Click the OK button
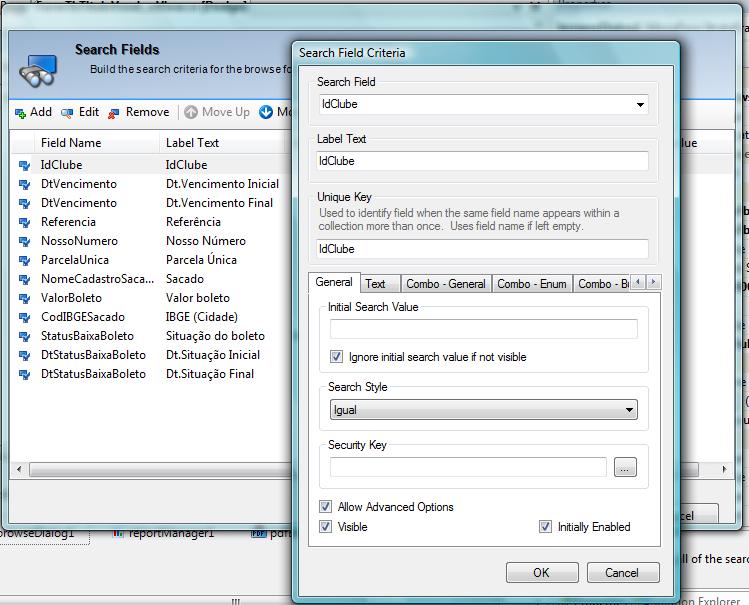Image resolution: width=749 pixels, height=605 pixels. coord(541,573)
